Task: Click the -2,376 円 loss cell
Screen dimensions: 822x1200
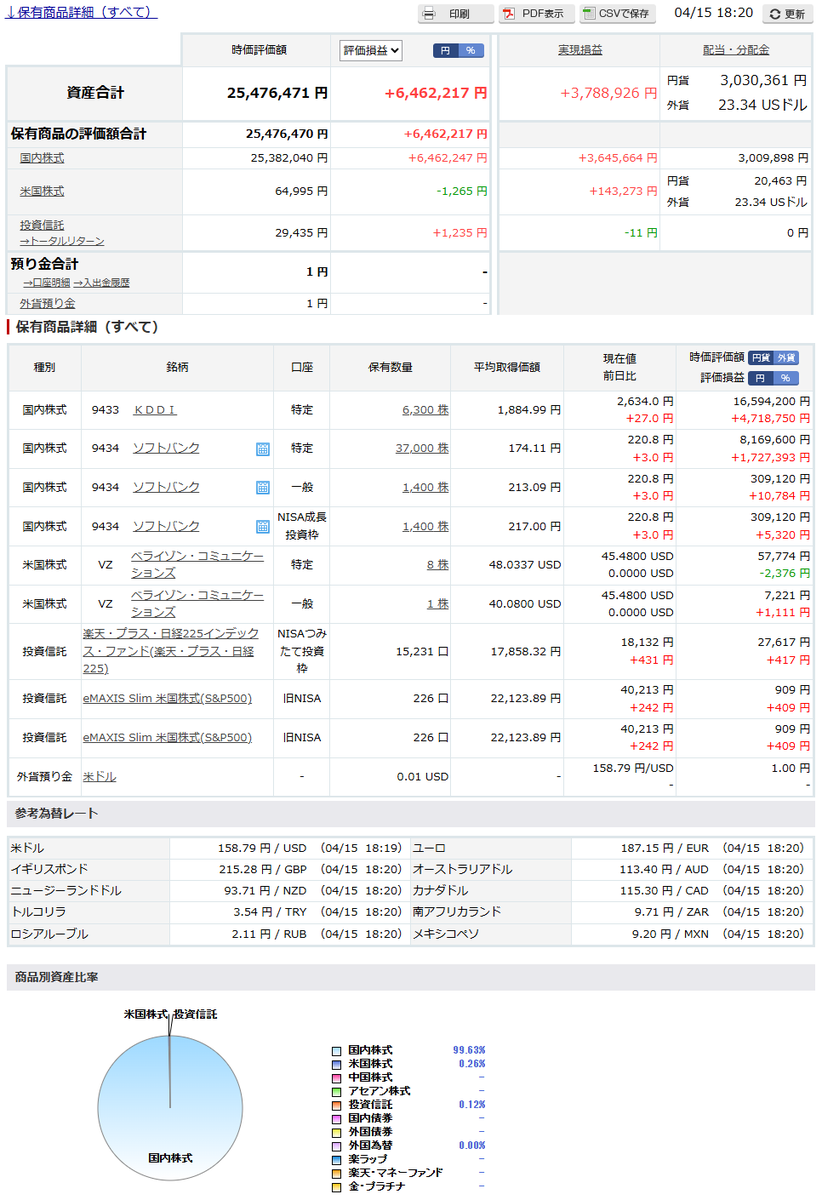Action: tap(786, 574)
